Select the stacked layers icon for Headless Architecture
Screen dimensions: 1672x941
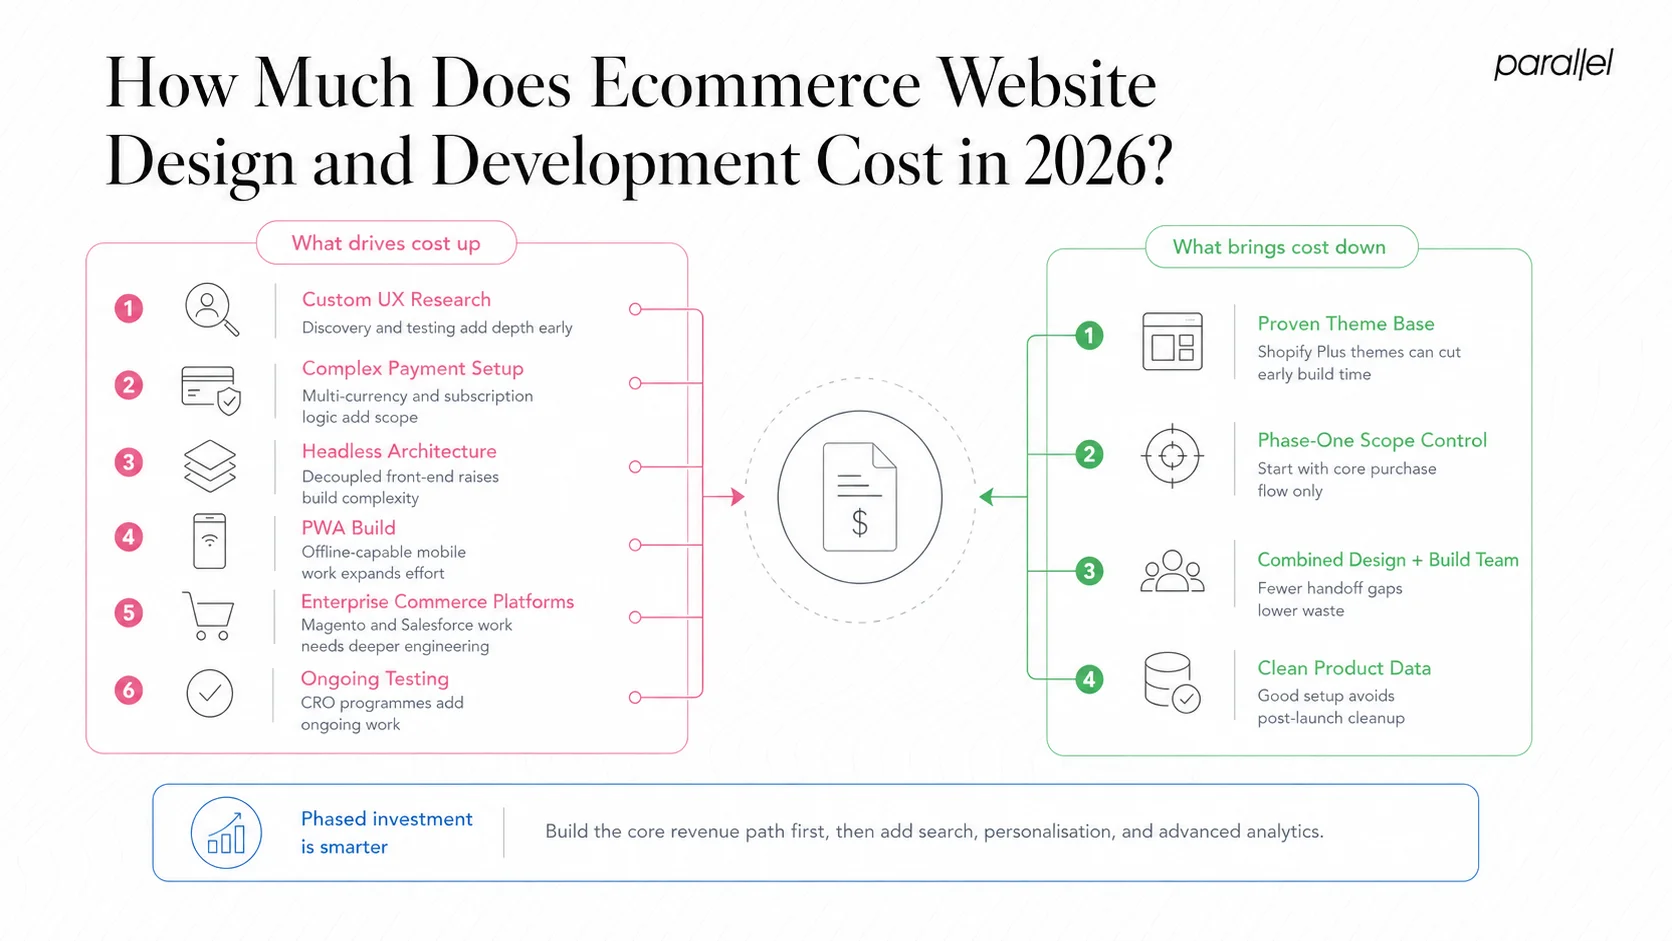(209, 464)
